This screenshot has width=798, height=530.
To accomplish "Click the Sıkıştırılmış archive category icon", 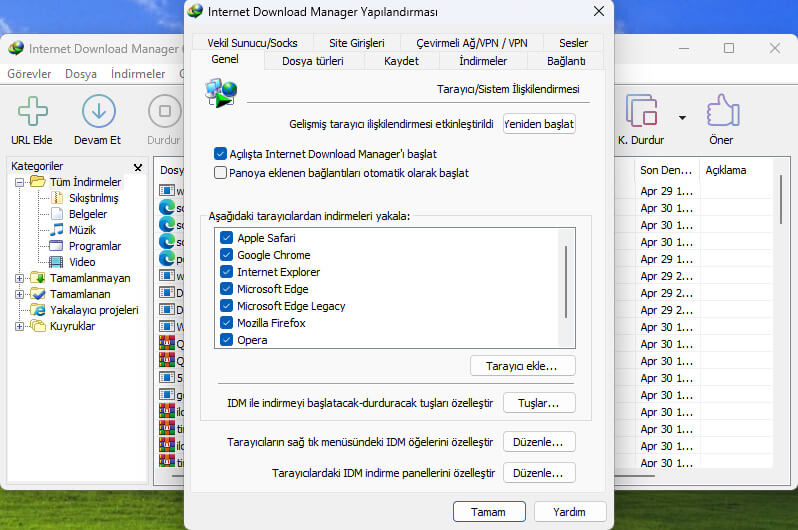I will (x=58, y=198).
